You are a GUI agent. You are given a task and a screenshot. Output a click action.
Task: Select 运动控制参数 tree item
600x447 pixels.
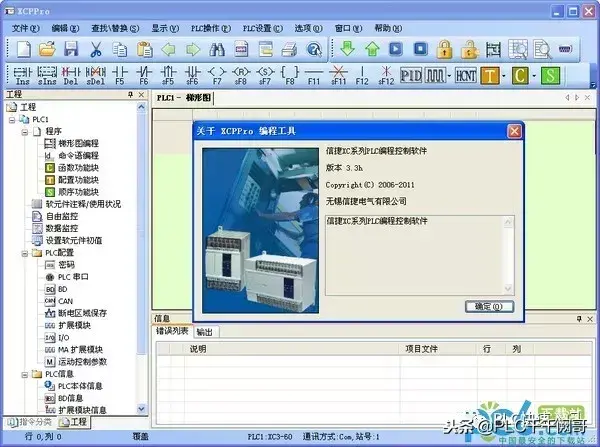point(82,362)
